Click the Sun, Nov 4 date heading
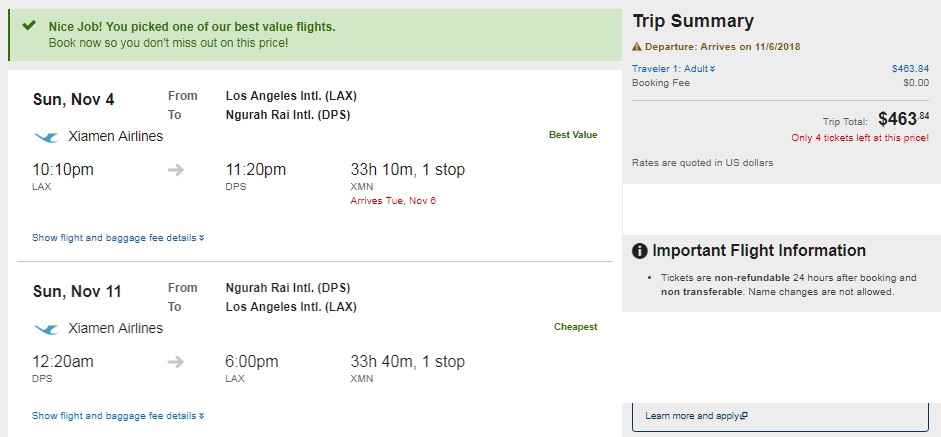The width and height of the screenshot is (941, 437). point(73,99)
